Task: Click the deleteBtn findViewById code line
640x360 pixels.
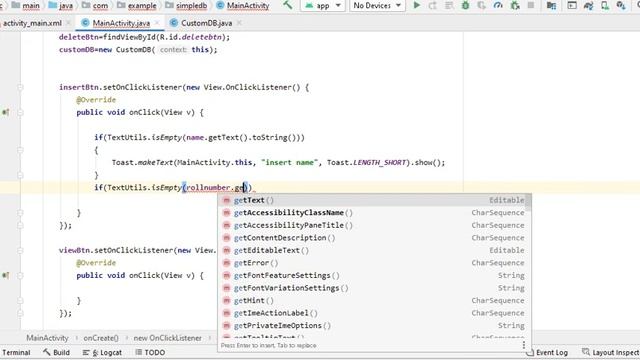Action: coord(144,37)
